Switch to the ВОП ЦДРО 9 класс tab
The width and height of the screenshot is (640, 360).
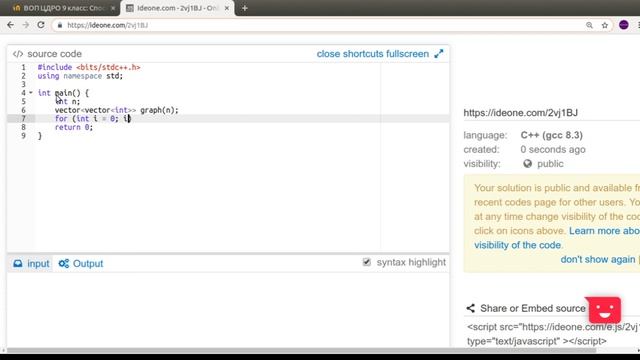[62, 8]
